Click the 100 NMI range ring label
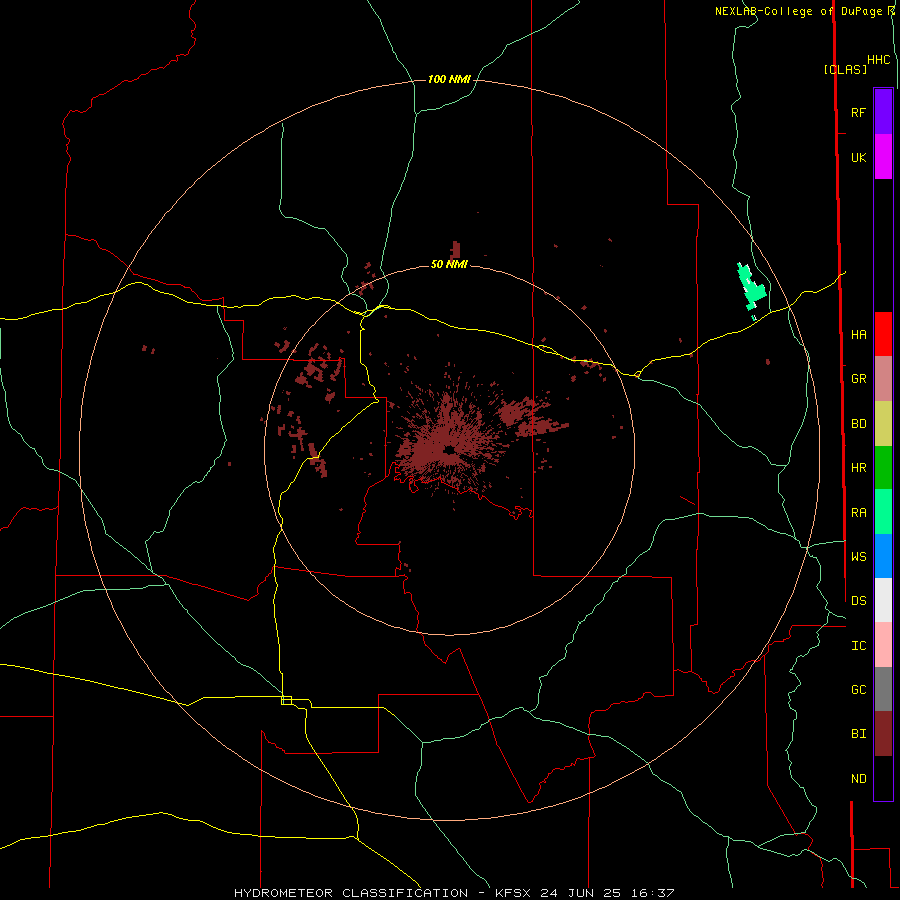 tap(449, 79)
